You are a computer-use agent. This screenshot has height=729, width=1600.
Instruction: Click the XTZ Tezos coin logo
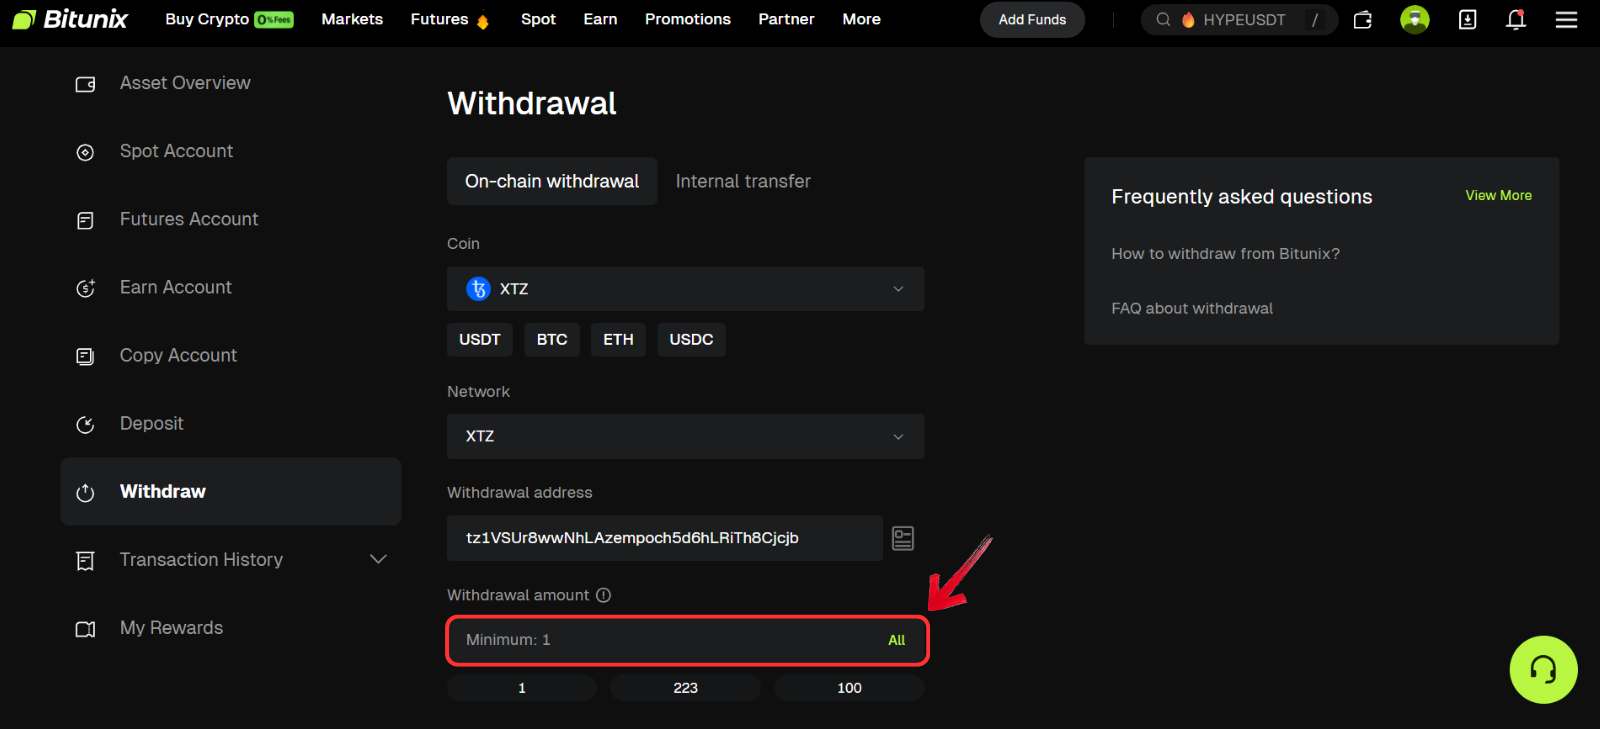(478, 288)
